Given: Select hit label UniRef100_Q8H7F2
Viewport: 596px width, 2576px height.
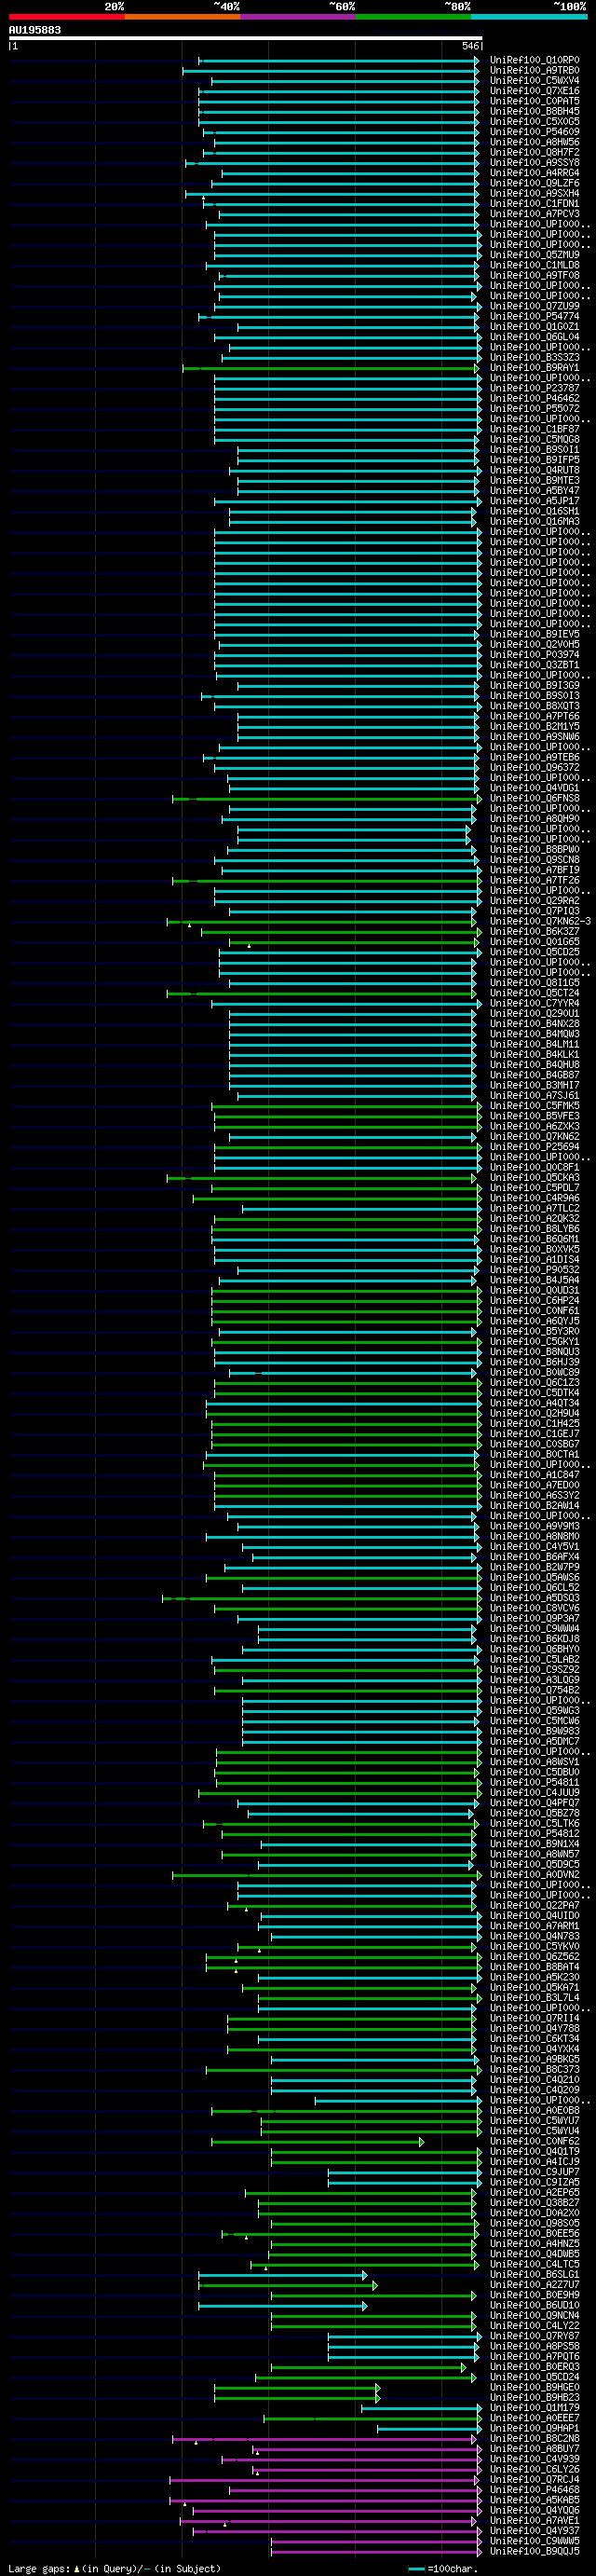Looking at the screenshot, I should pos(534,152).
